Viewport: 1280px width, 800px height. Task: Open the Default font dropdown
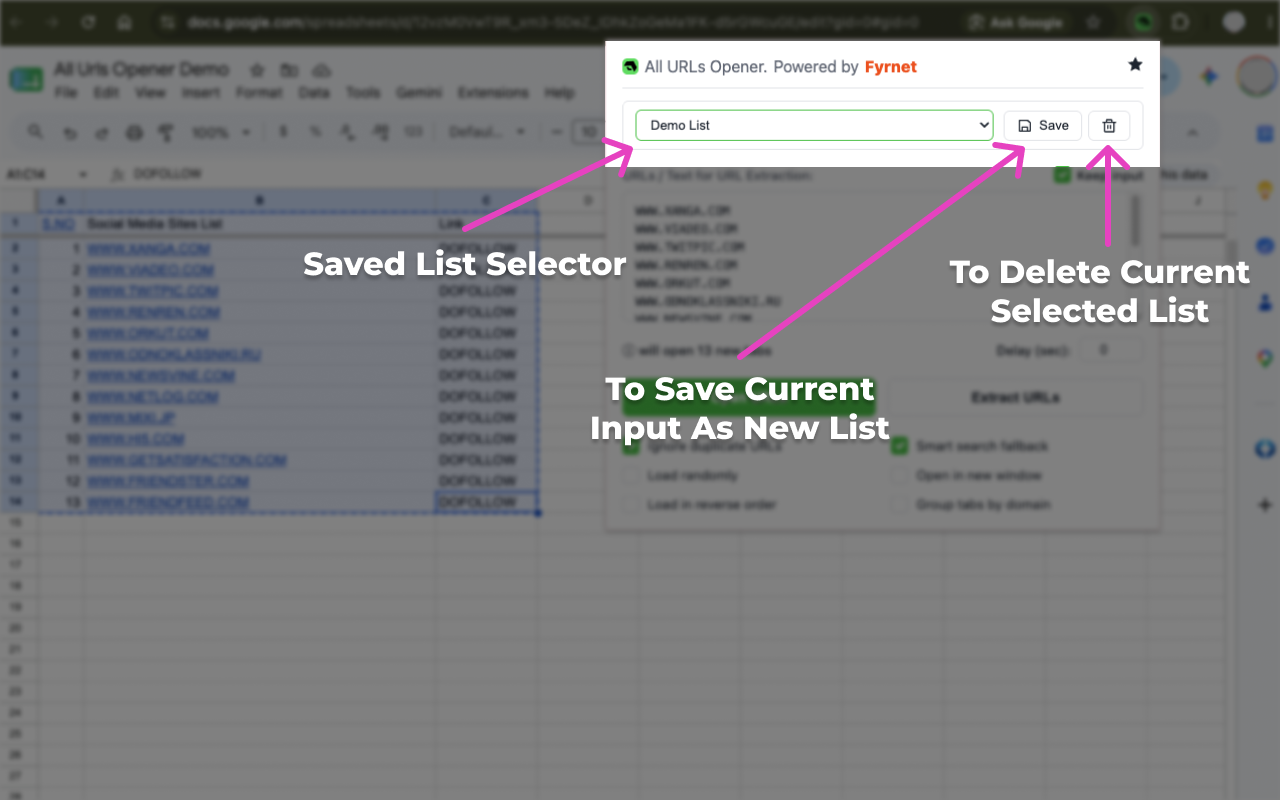tap(489, 132)
